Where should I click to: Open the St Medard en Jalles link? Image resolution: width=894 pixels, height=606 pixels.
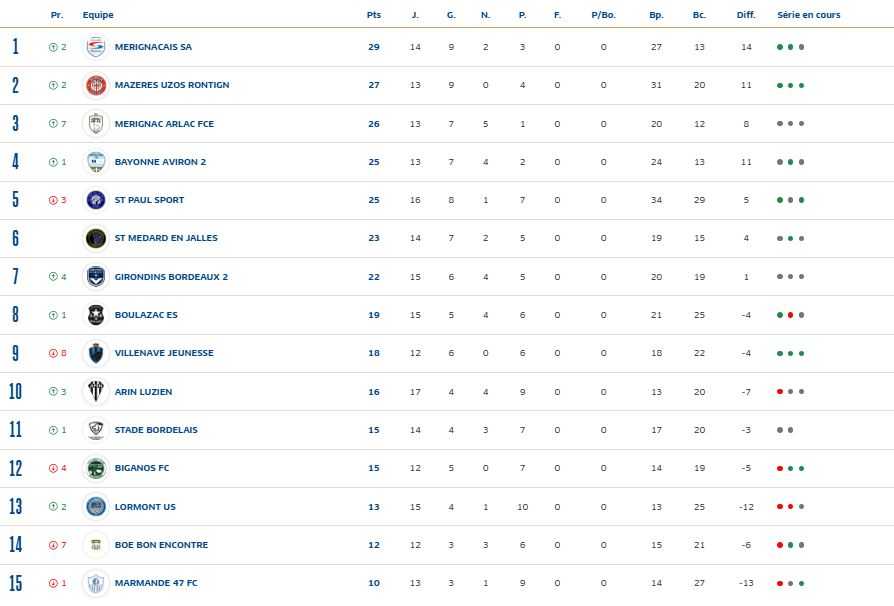point(166,238)
